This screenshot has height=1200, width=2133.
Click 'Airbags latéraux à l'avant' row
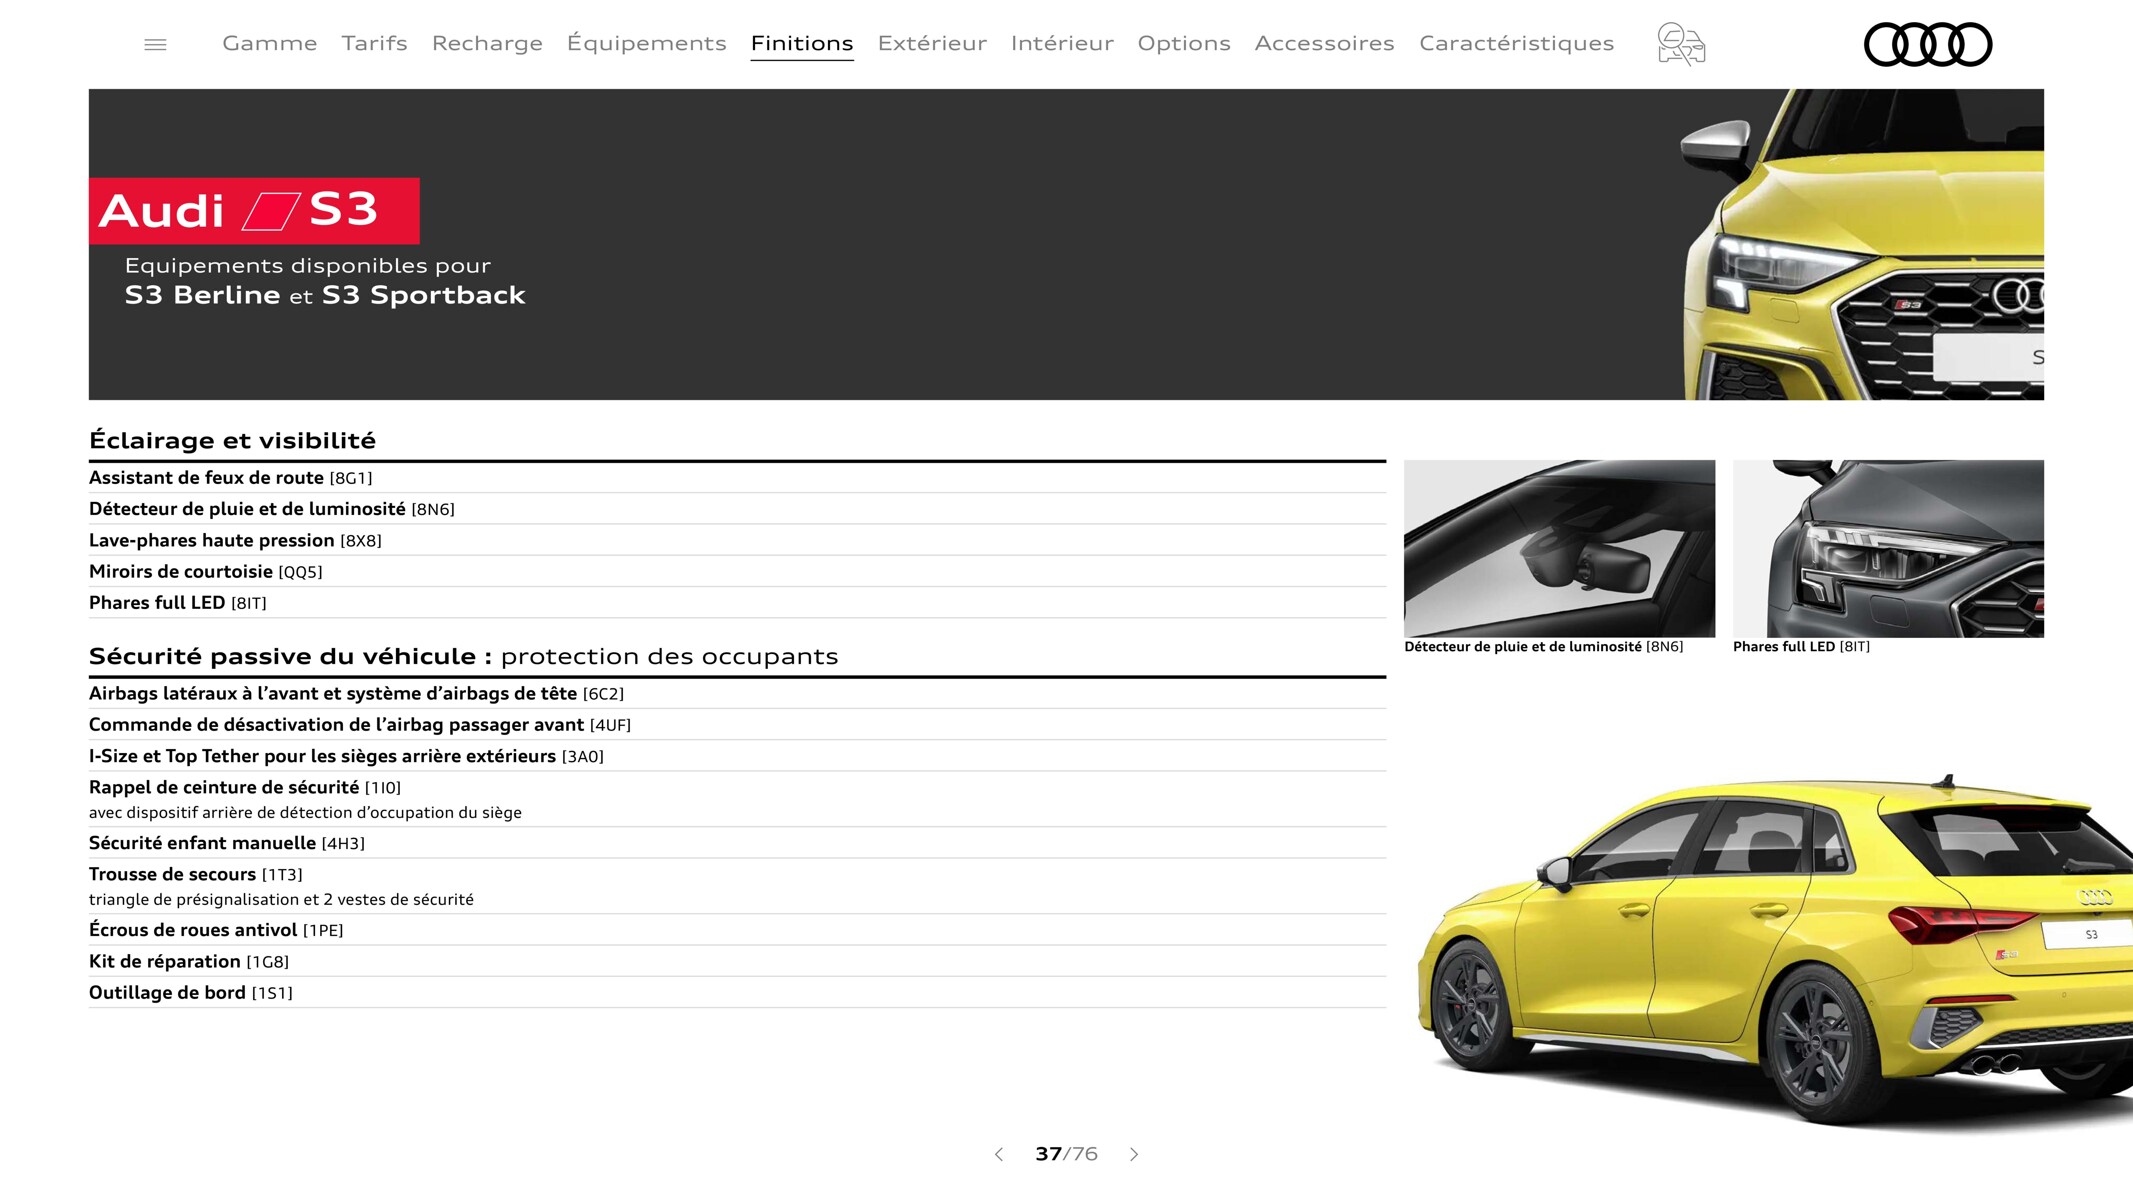click(737, 693)
